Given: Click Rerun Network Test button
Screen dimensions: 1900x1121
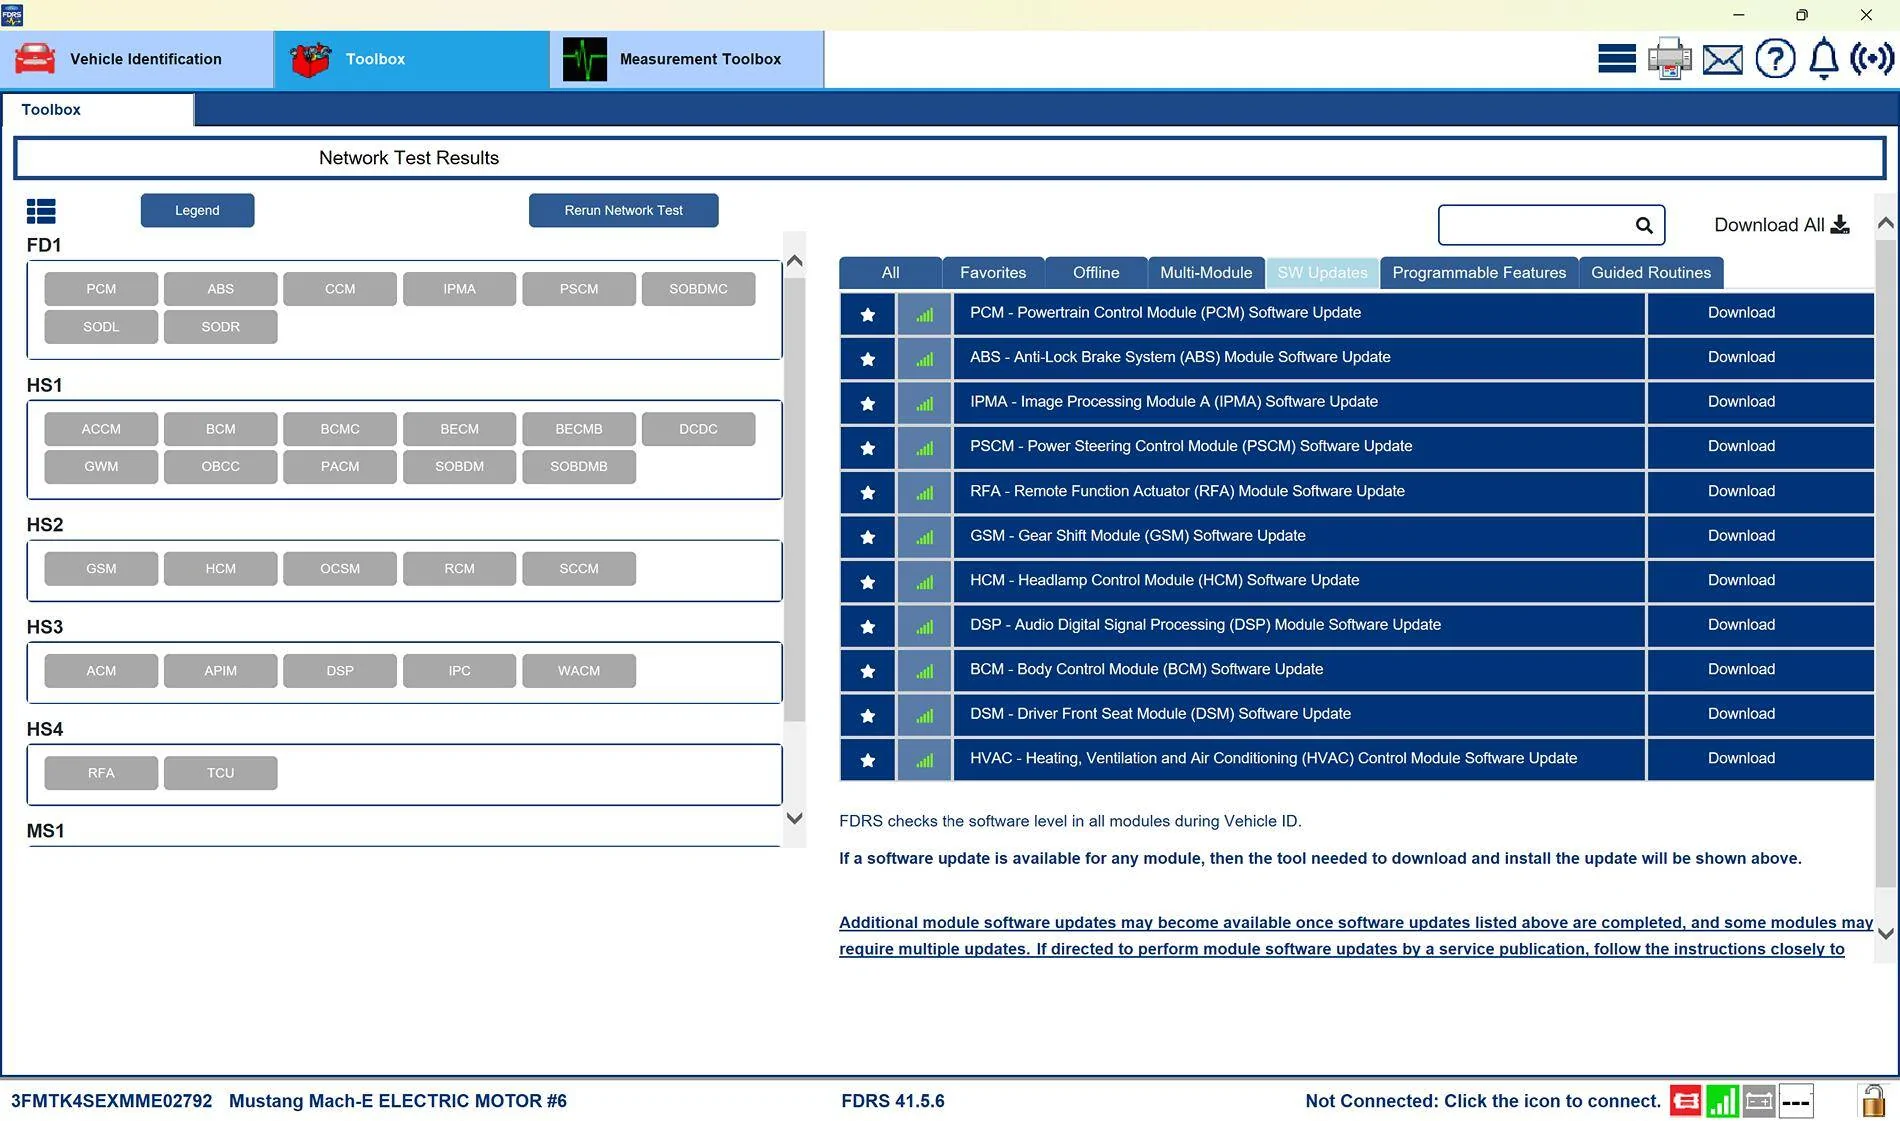Looking at the screenshot, I should coord(623,210).
